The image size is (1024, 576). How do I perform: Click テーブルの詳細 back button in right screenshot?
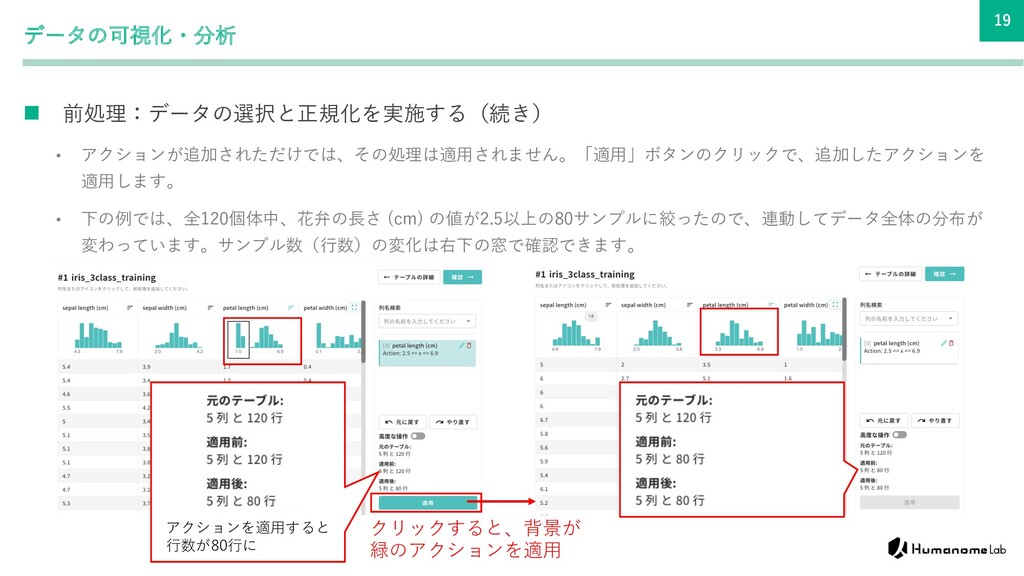click(x=890, y=274)
